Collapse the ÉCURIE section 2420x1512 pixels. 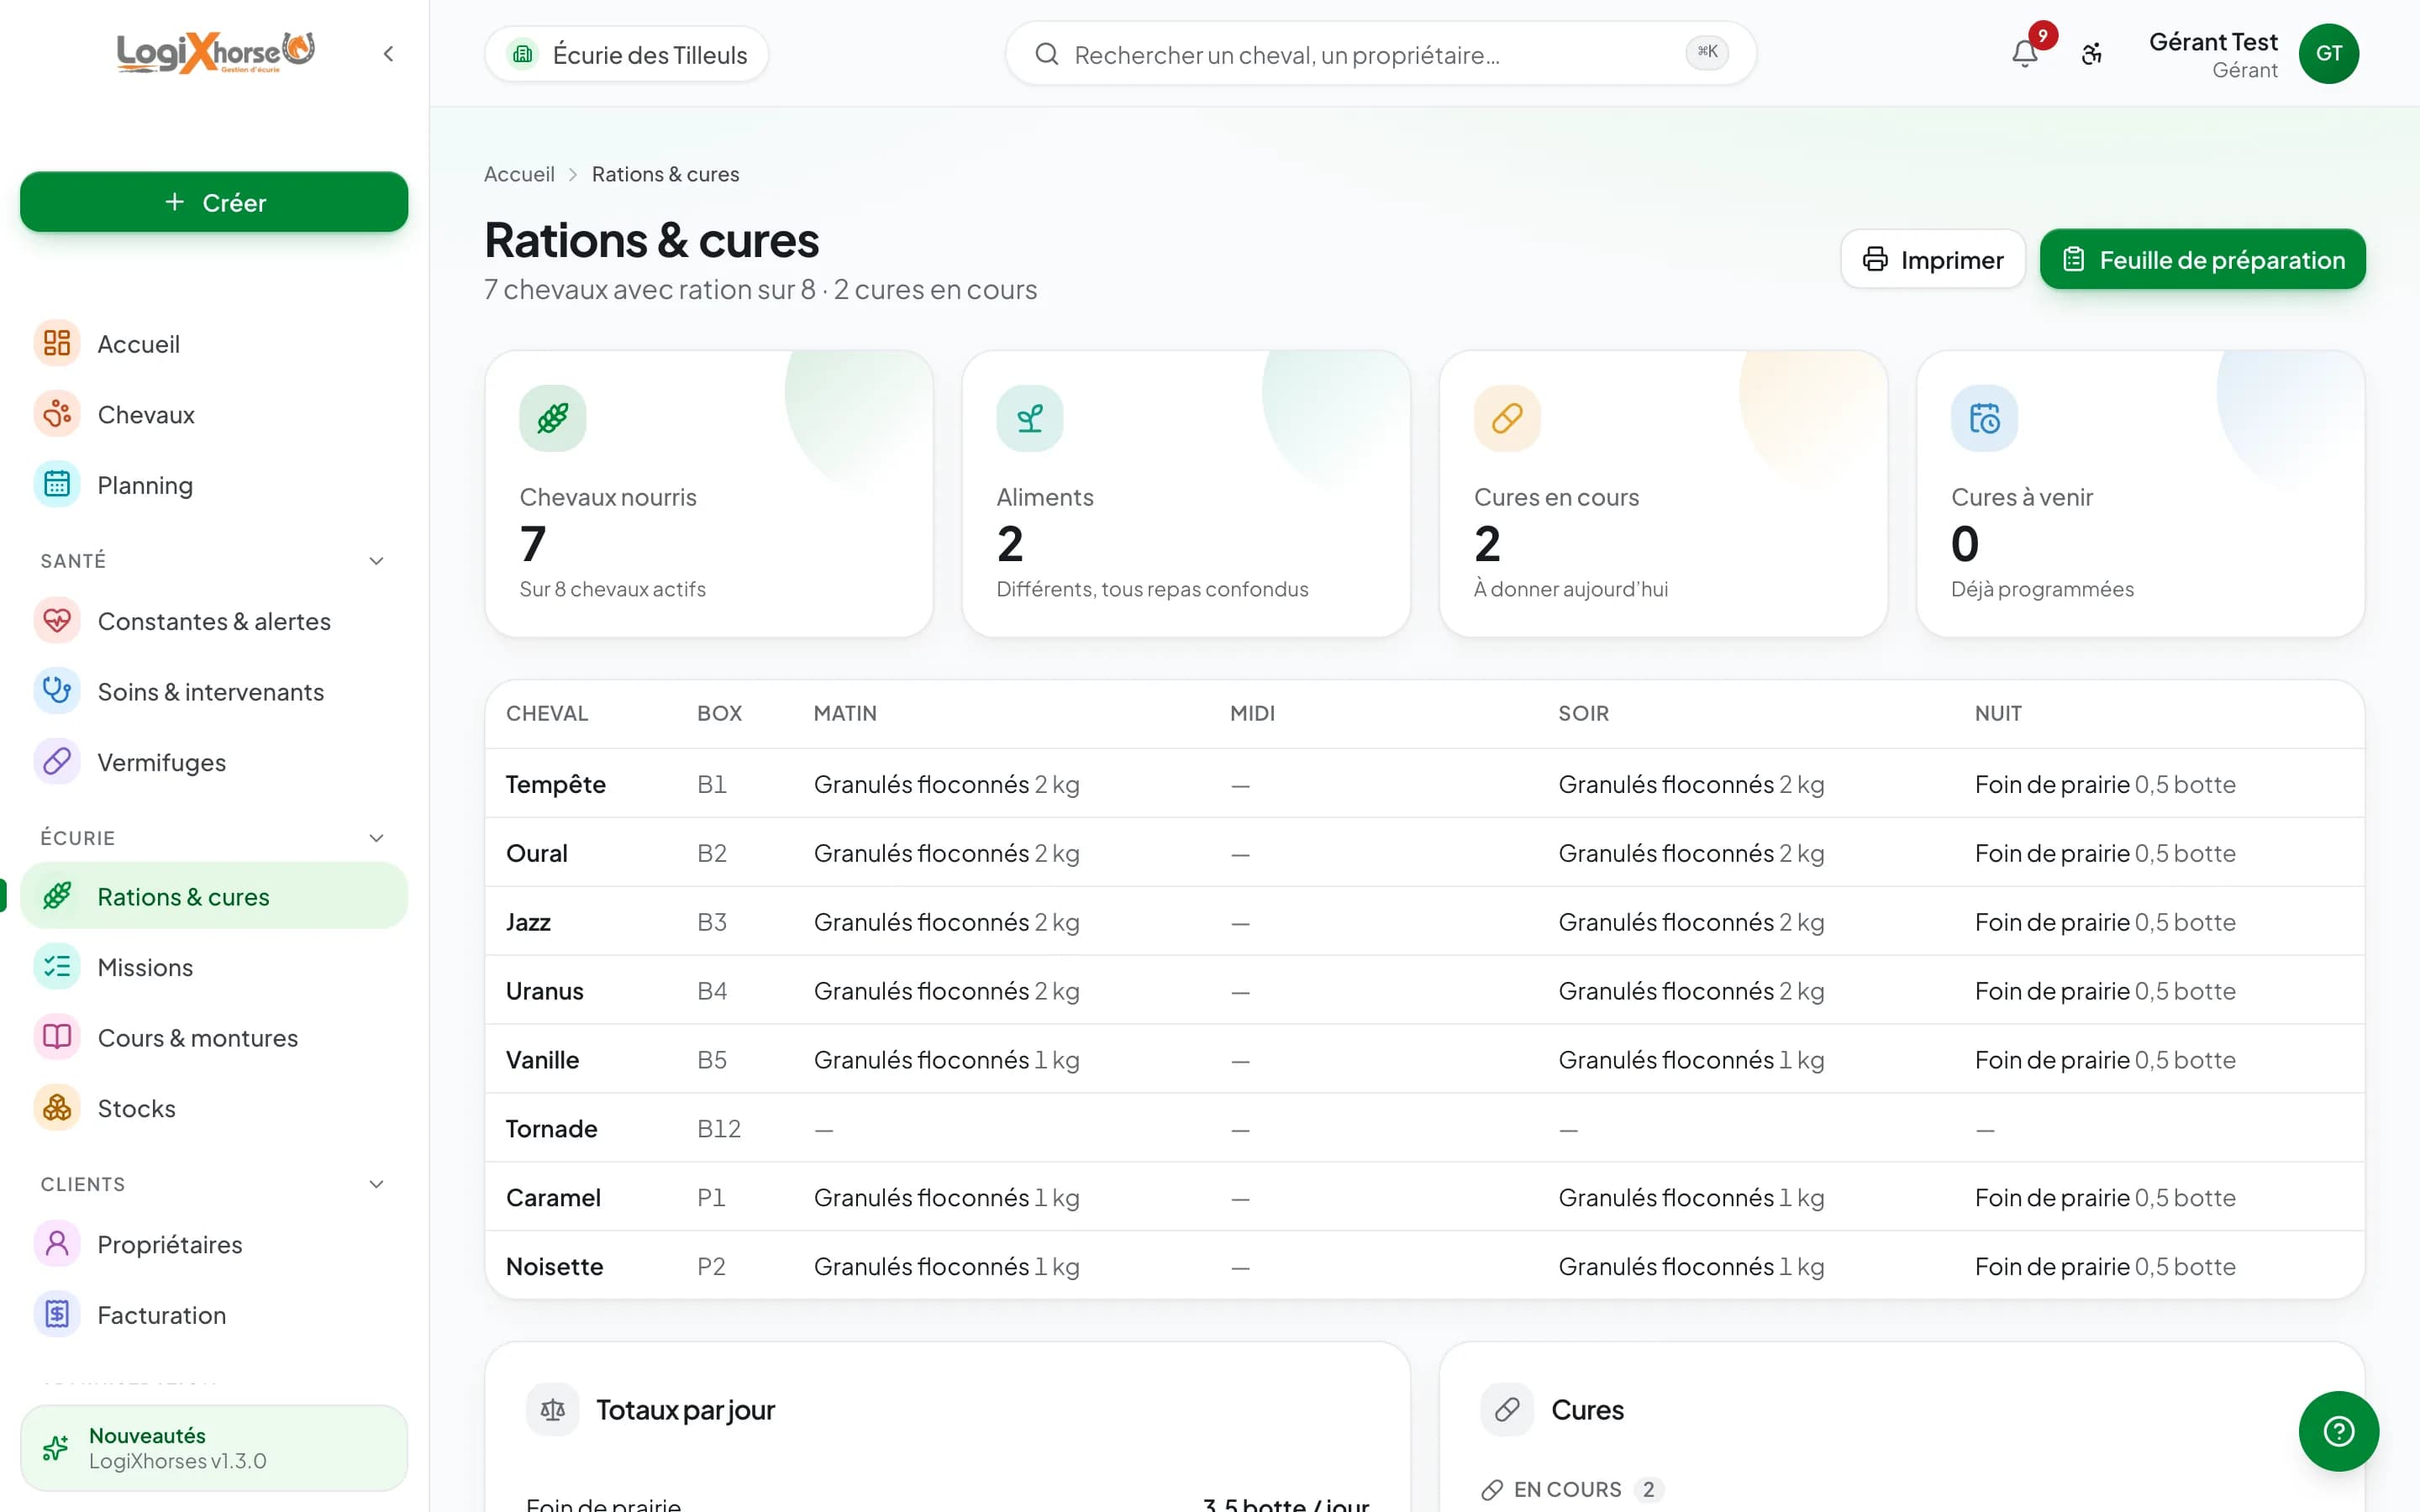(x=376, y=838)
